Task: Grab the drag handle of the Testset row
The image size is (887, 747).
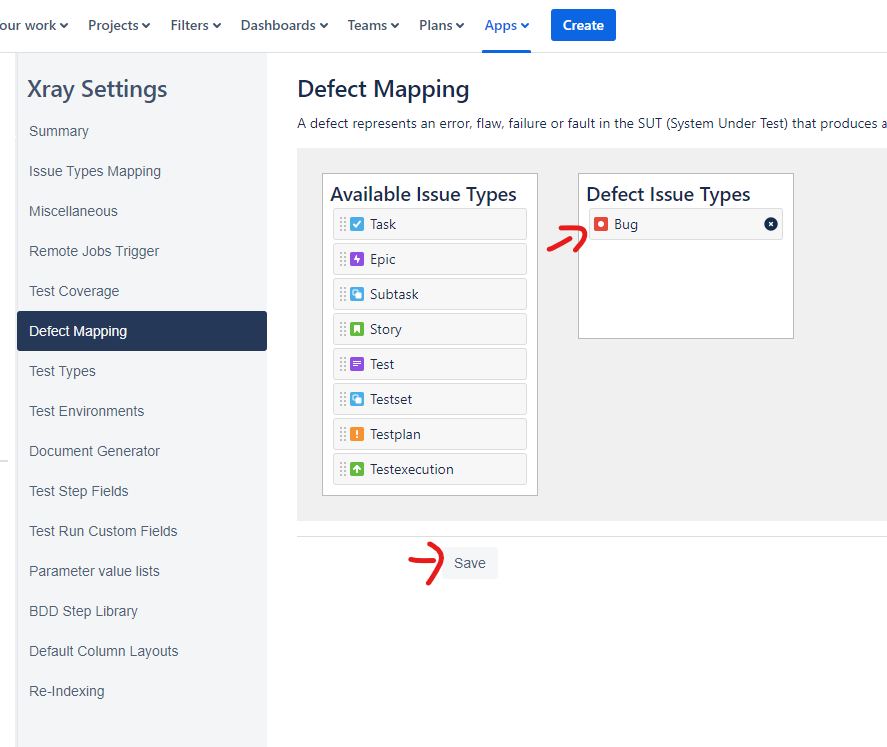Action: point(343,400)
